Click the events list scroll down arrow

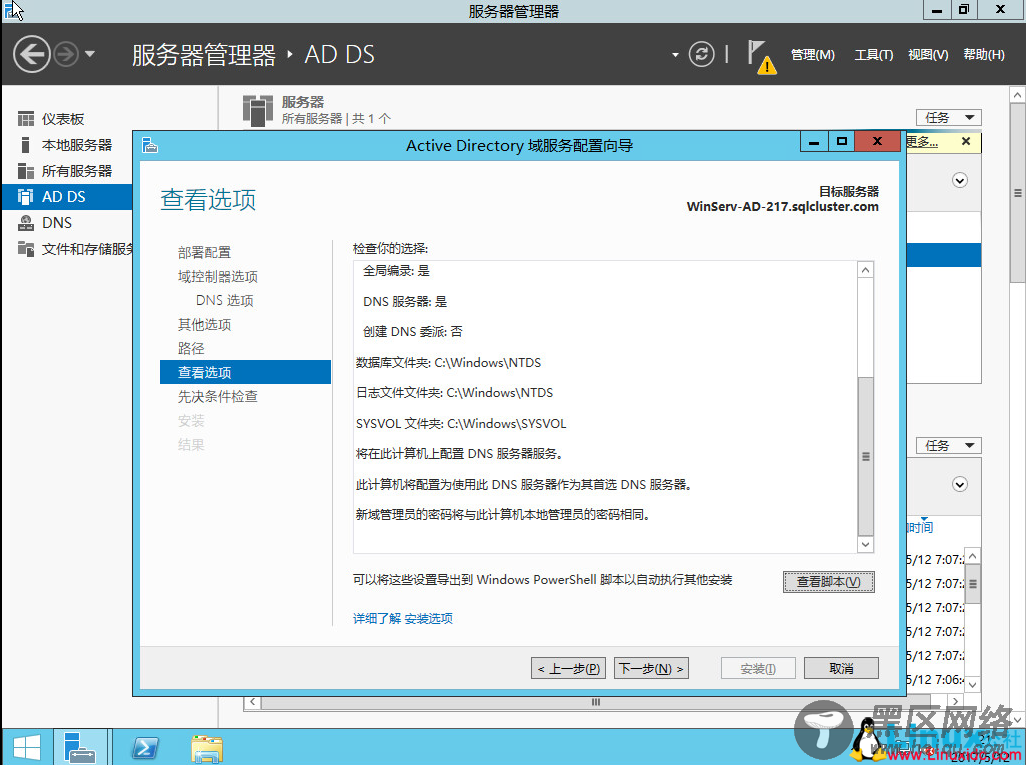tap(973, 685)
